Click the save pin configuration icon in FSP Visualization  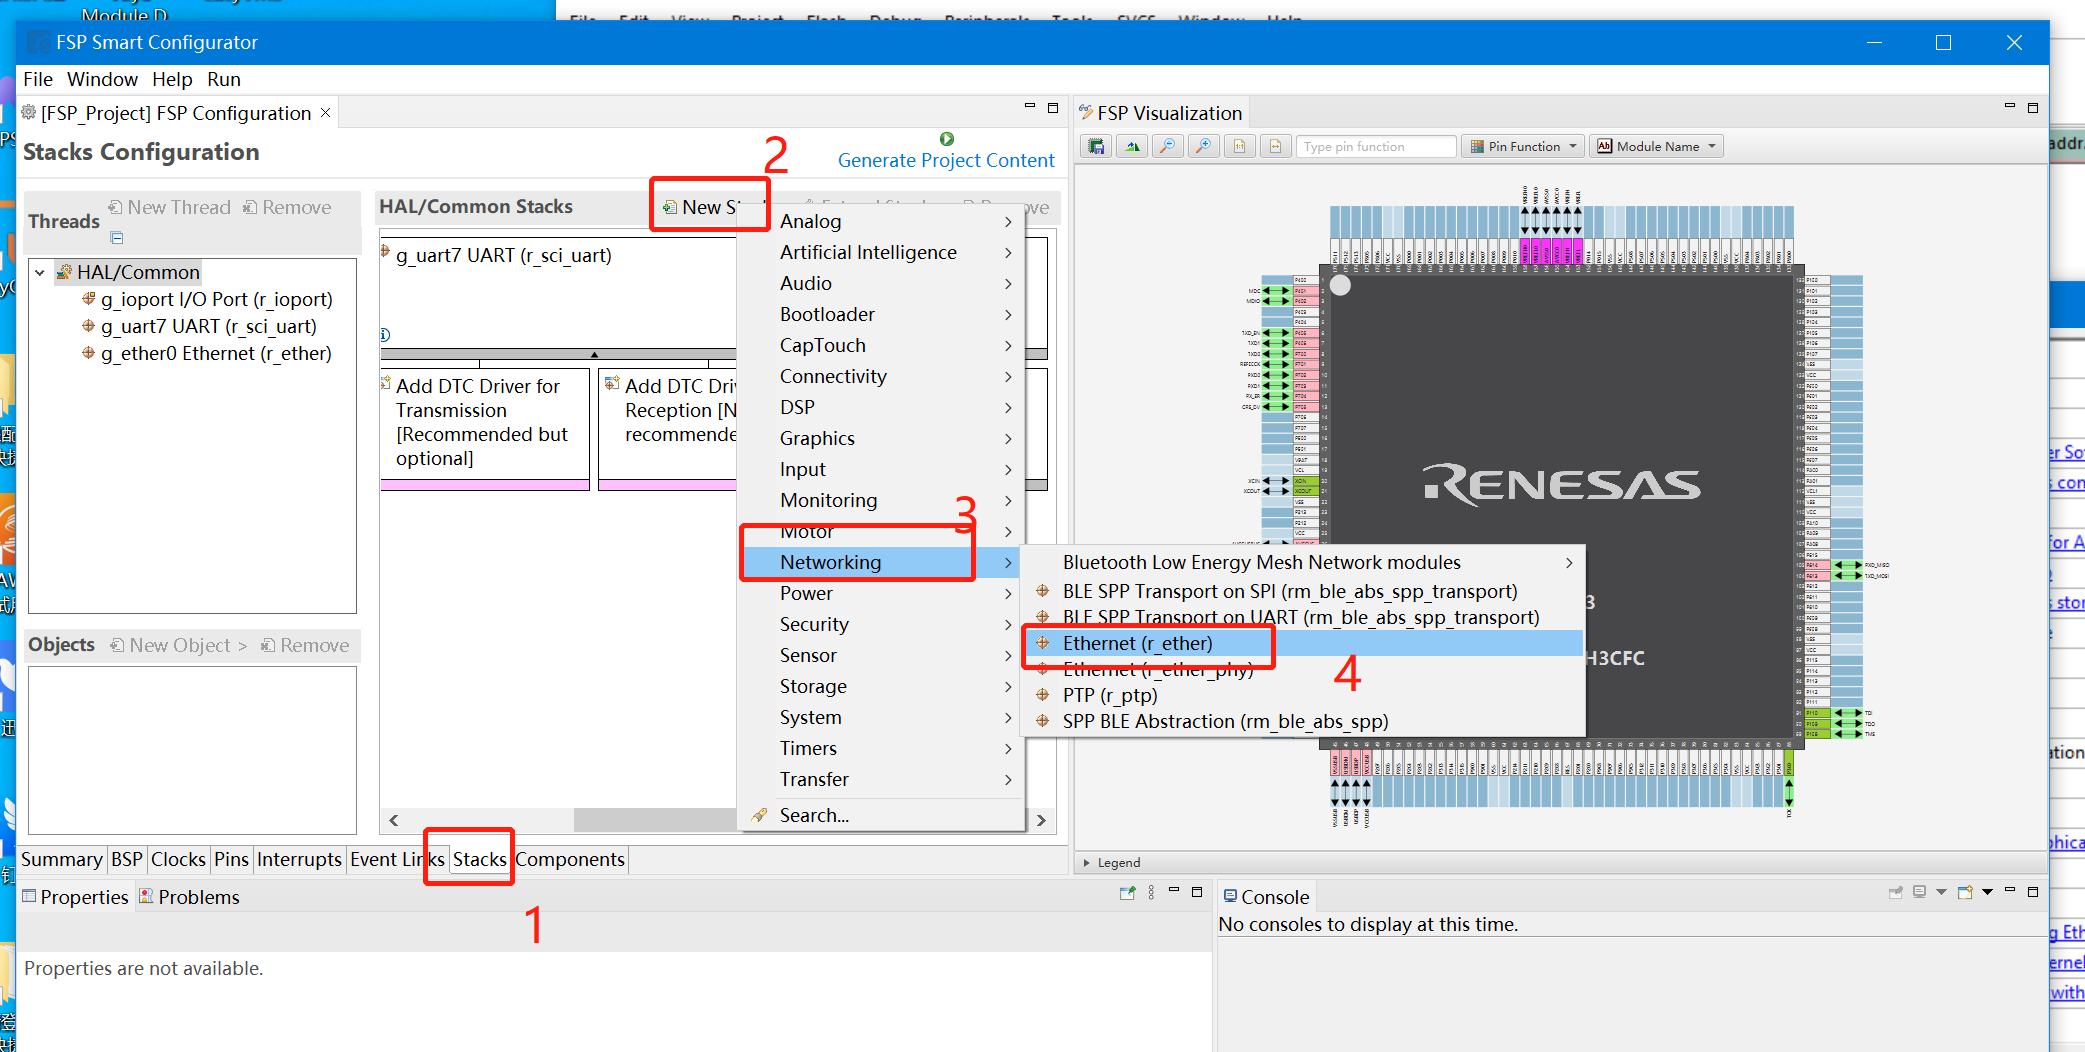coord(1096,147)
